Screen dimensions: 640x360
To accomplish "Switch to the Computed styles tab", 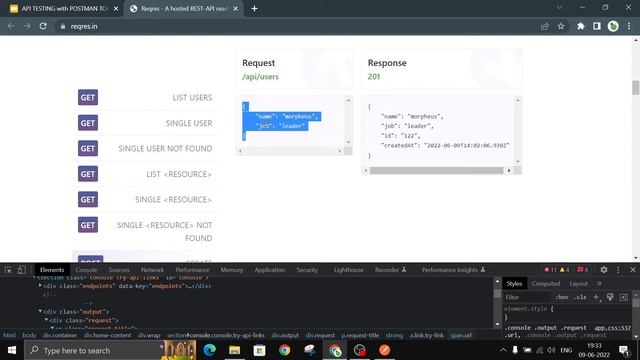I will pos(546,284).
